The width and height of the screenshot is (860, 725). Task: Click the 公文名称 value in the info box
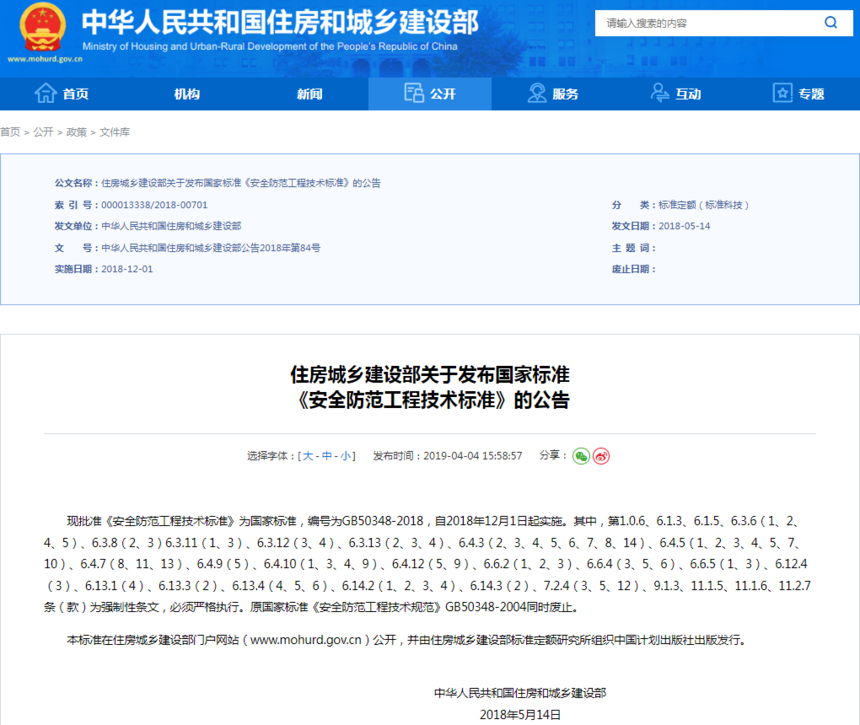tap(241, 183)
